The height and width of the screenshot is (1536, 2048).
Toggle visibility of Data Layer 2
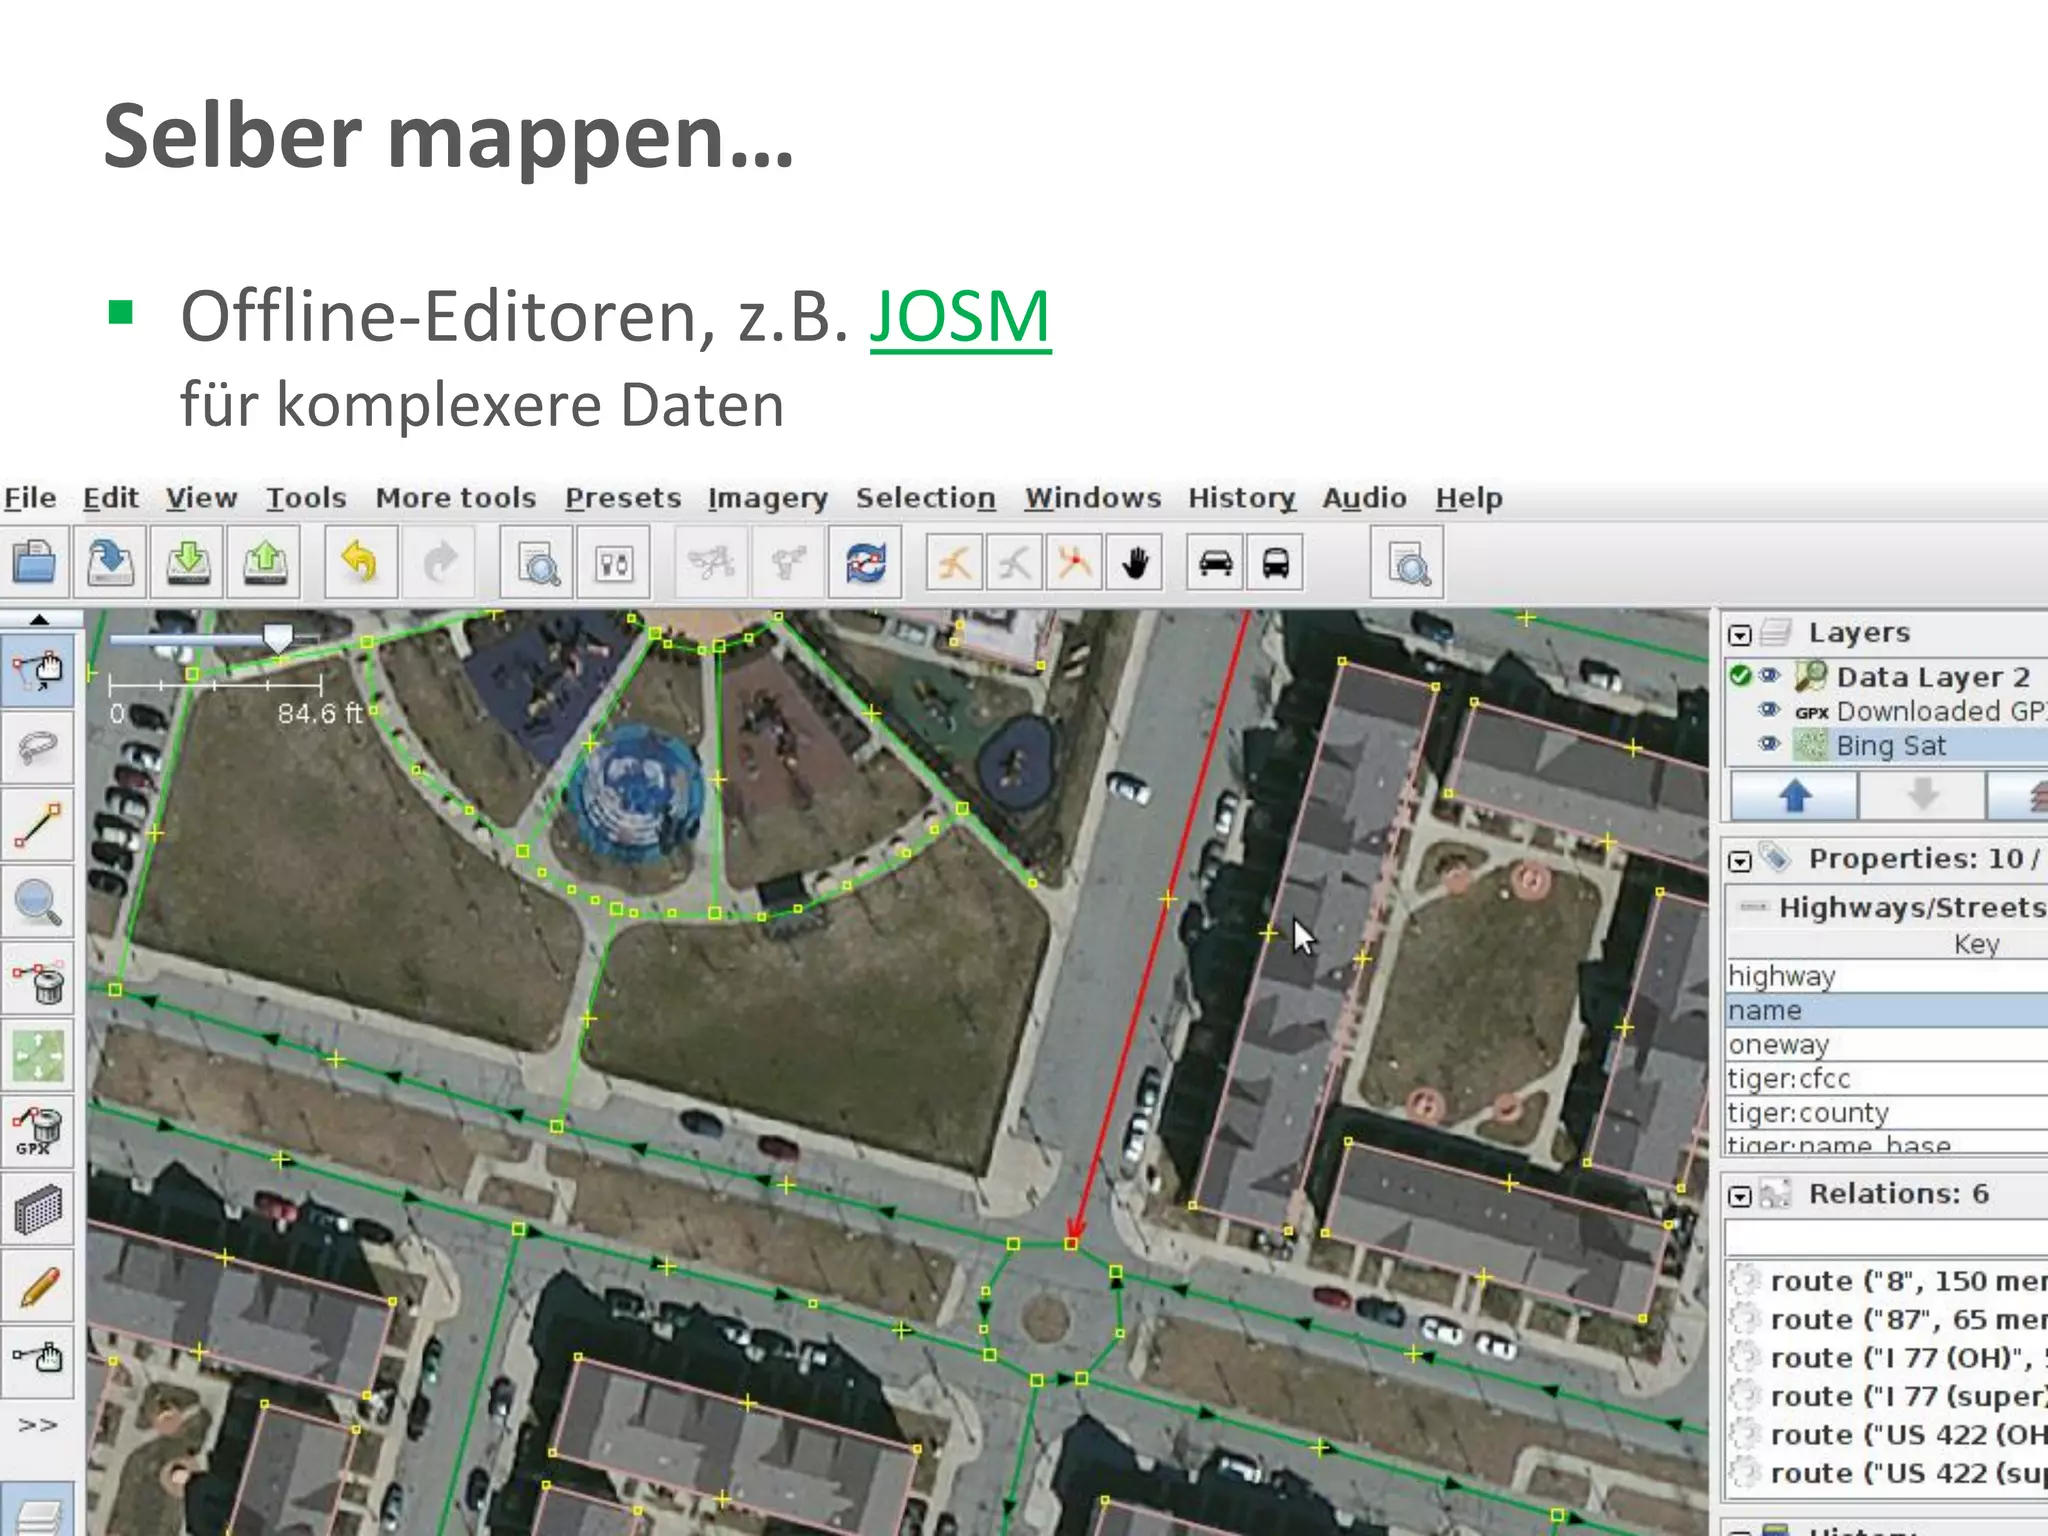(x=1769, y=676)
